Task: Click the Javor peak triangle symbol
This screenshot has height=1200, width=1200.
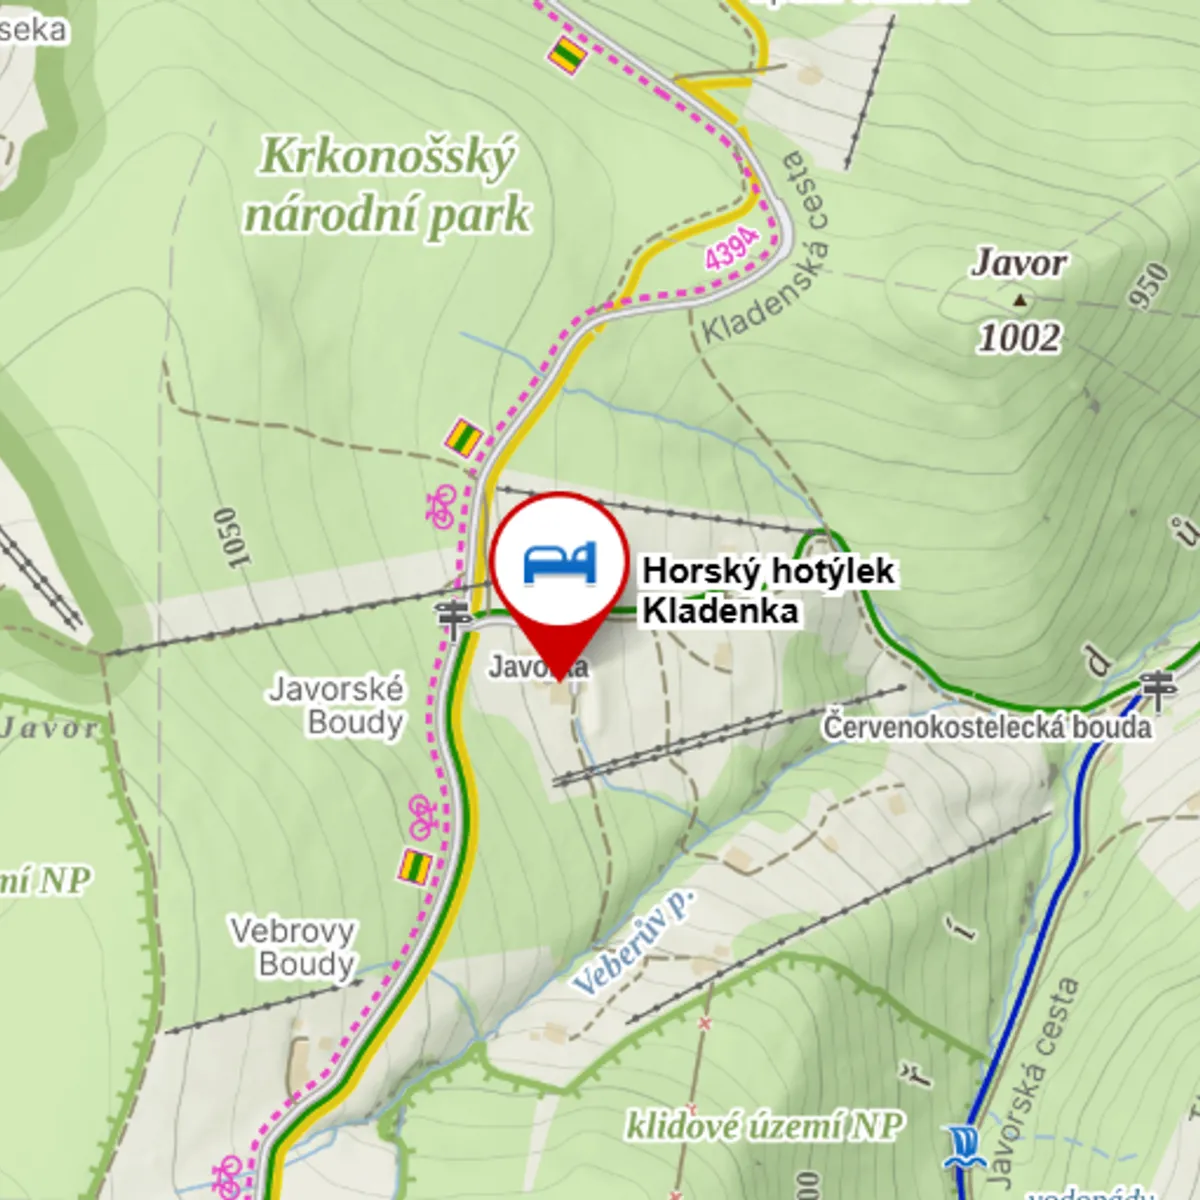Action: click(x=1019, y=299)
